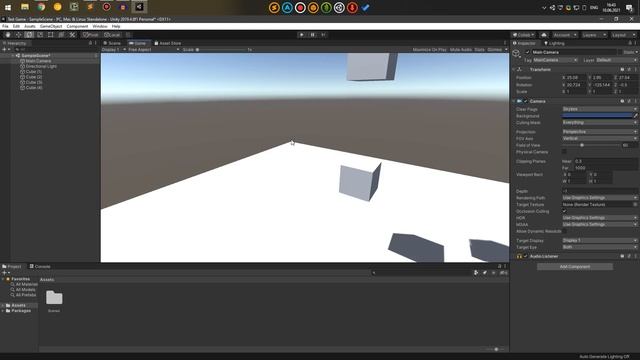The width and height of the screenshot is (640, 360).
Task: Open the game object icon picker in Inspector
Action: click(517, 54)
